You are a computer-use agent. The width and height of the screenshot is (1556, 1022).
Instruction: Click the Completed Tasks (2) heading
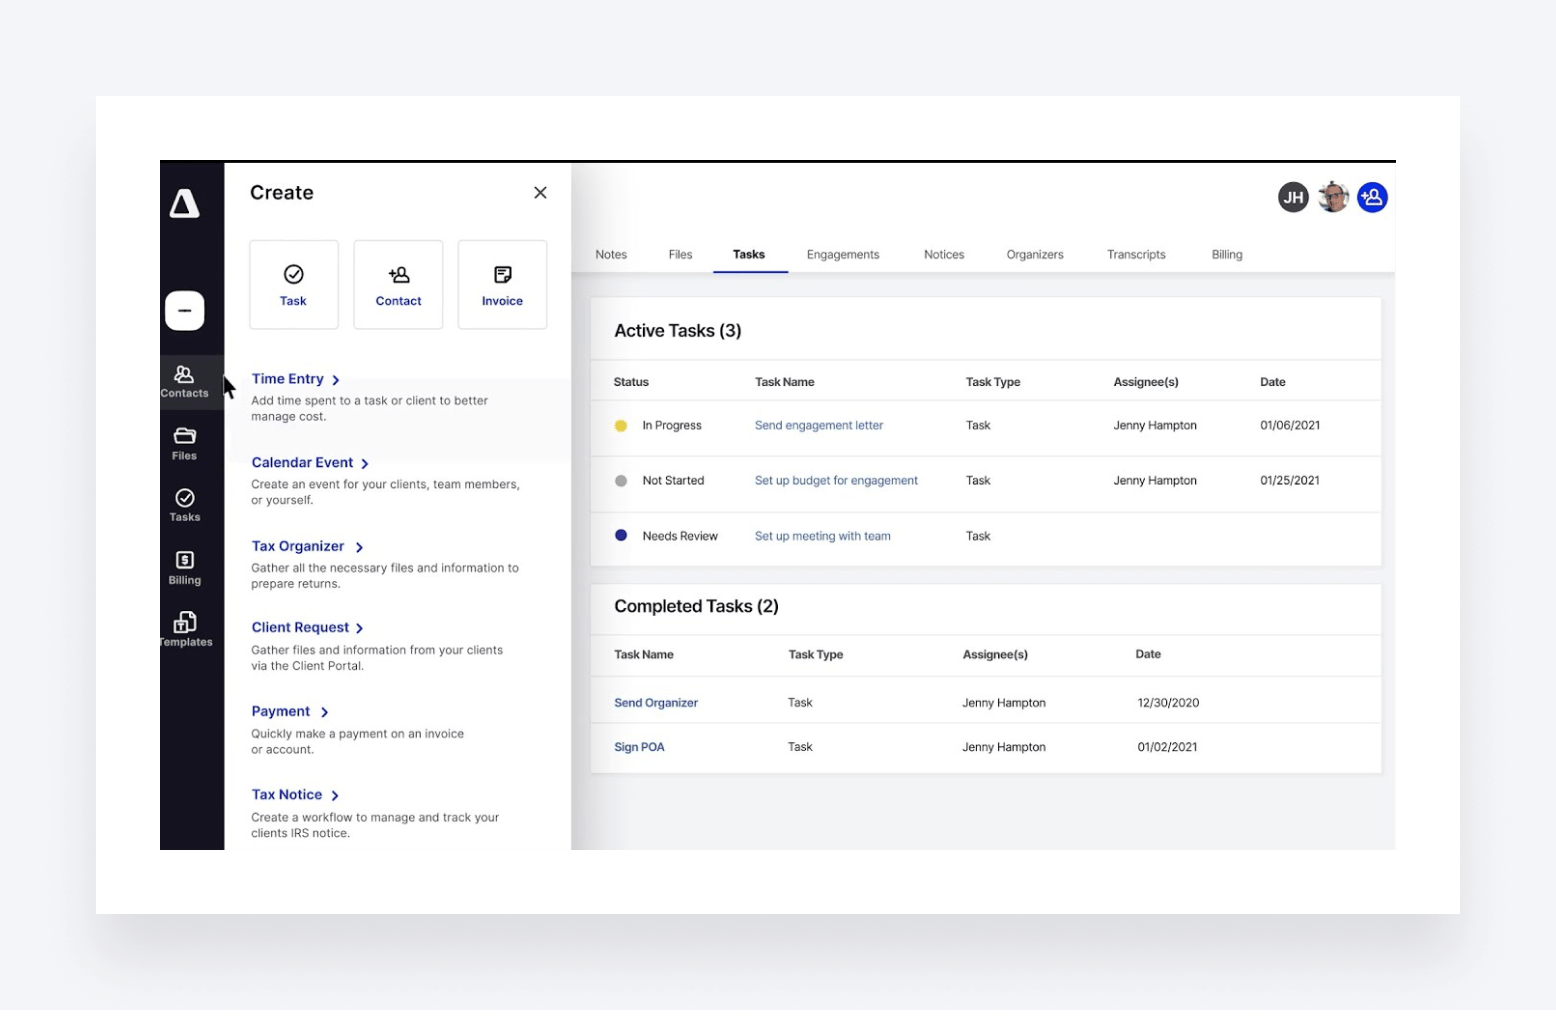(696, 607)
